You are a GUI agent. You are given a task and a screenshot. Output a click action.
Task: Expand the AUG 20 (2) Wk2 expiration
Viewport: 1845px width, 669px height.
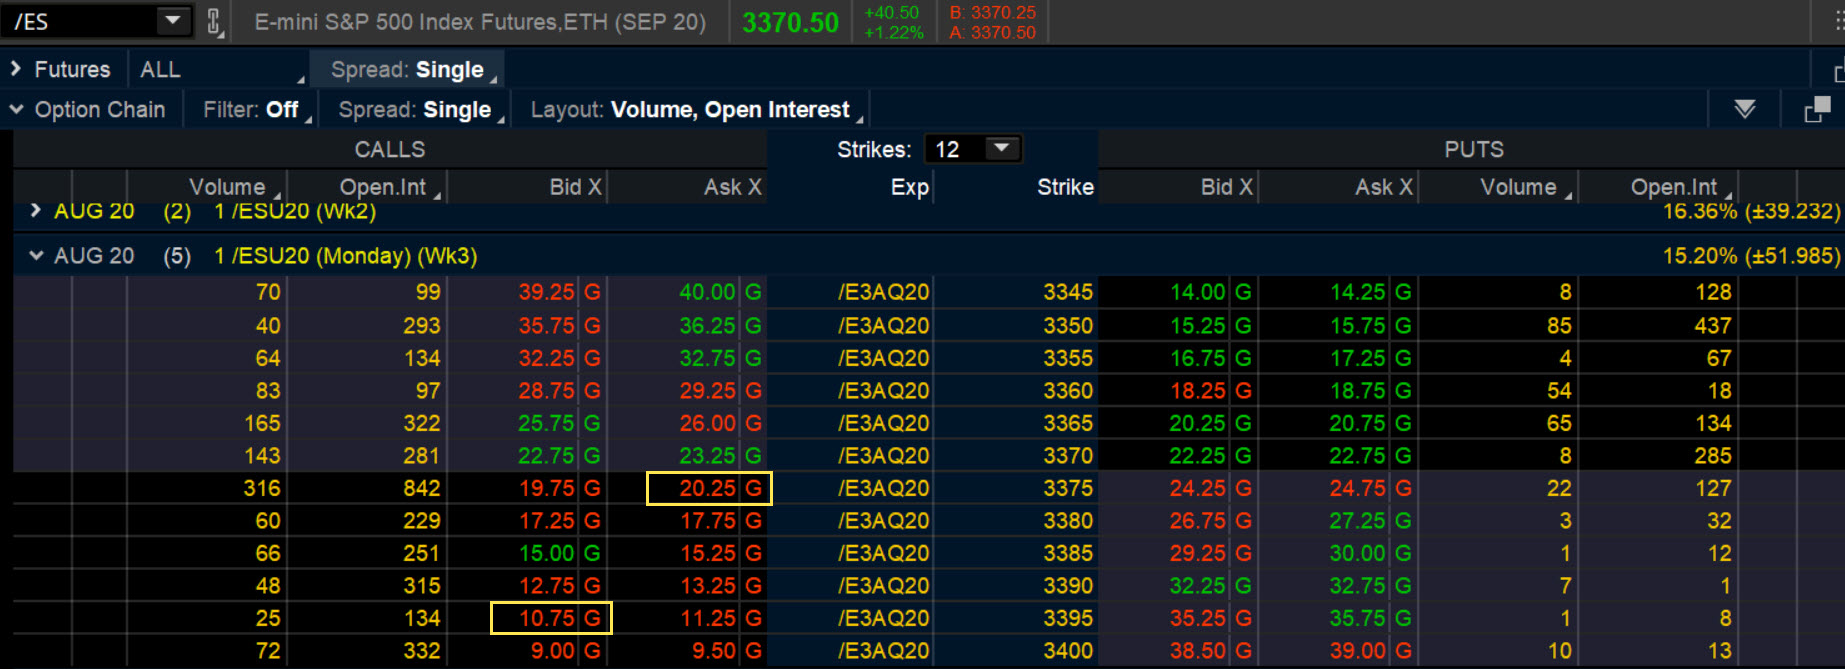(36, 210)
